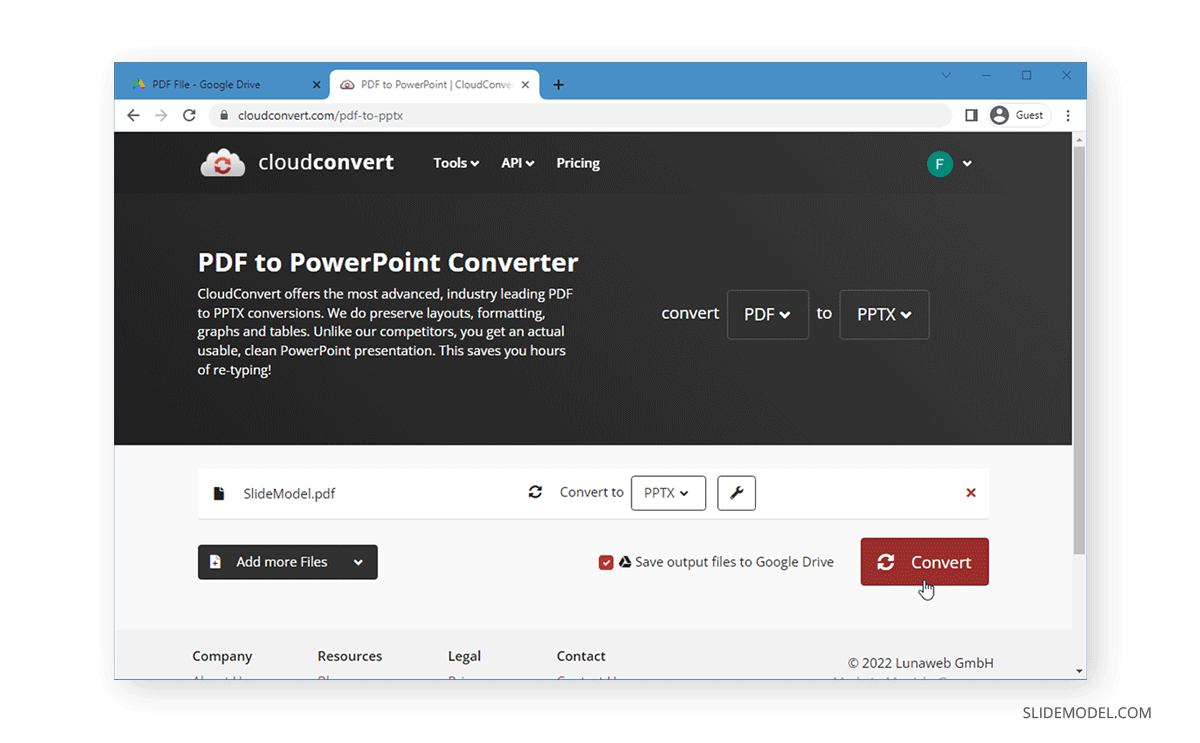Click the Guest profile avatar
This screenshot has width=1200, height=743.
[x=999, y=115]
